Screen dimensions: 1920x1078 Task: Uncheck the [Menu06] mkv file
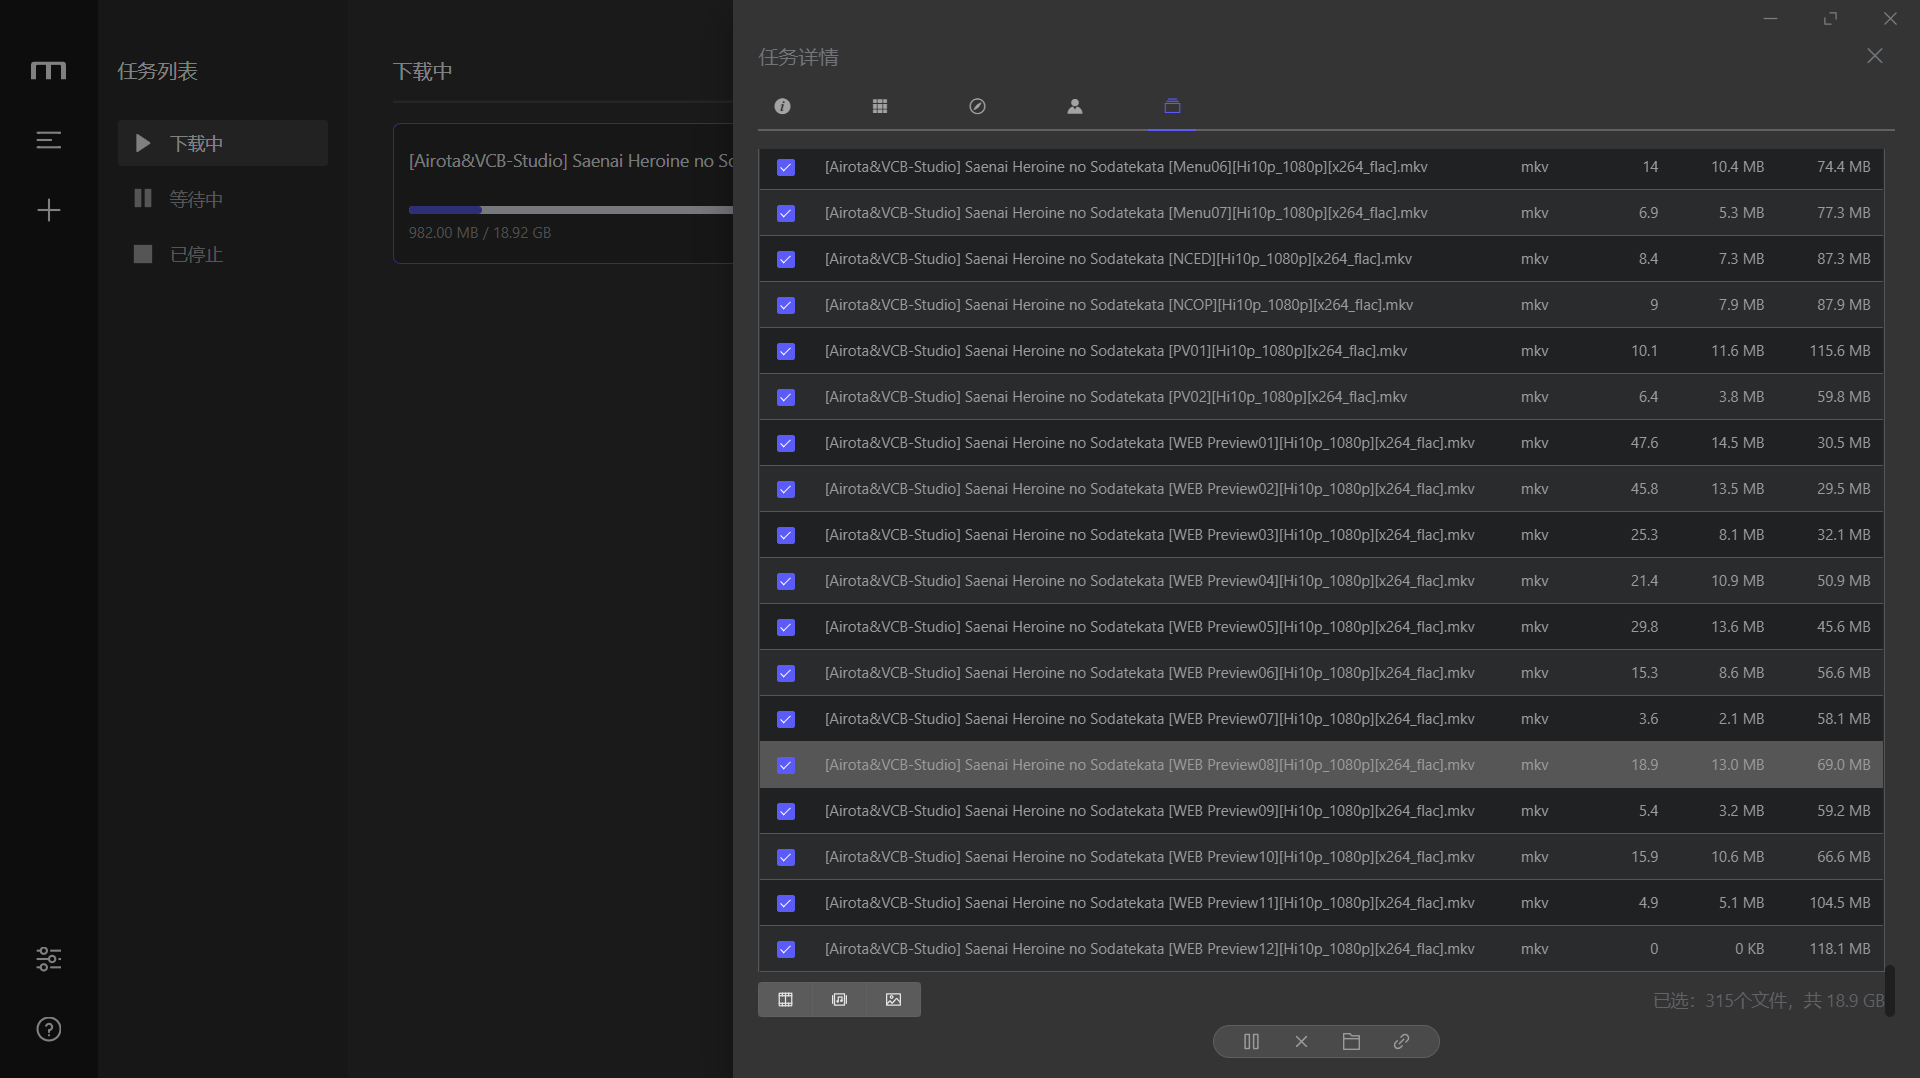(x=786, y=167)
